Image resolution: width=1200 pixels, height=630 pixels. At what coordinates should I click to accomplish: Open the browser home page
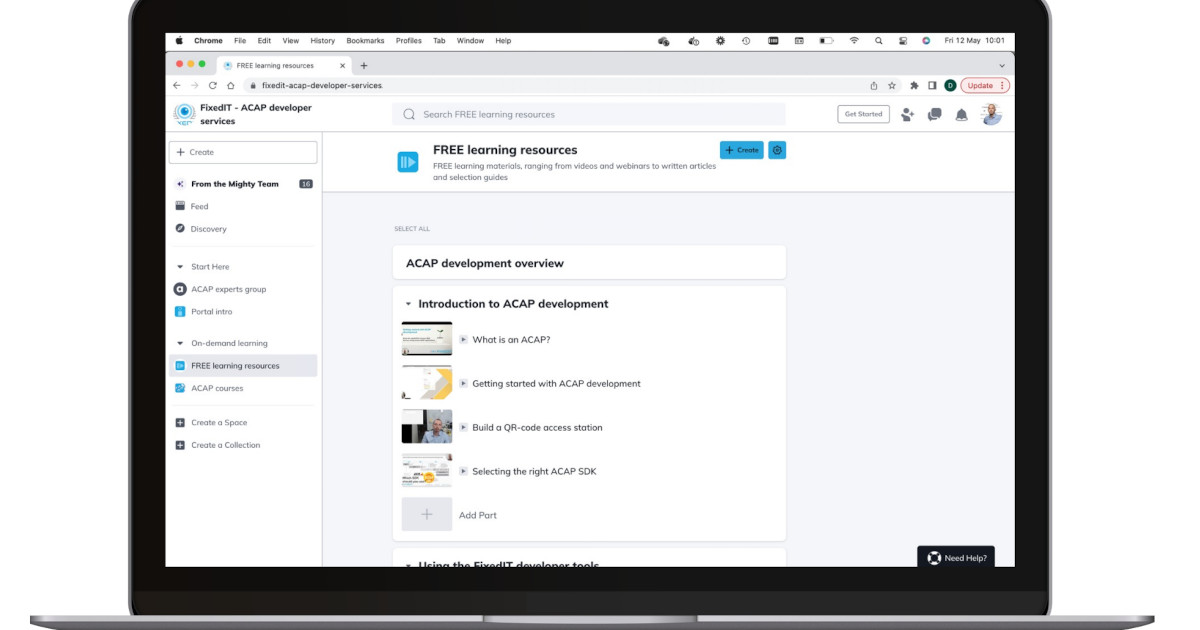pos(231,85)
